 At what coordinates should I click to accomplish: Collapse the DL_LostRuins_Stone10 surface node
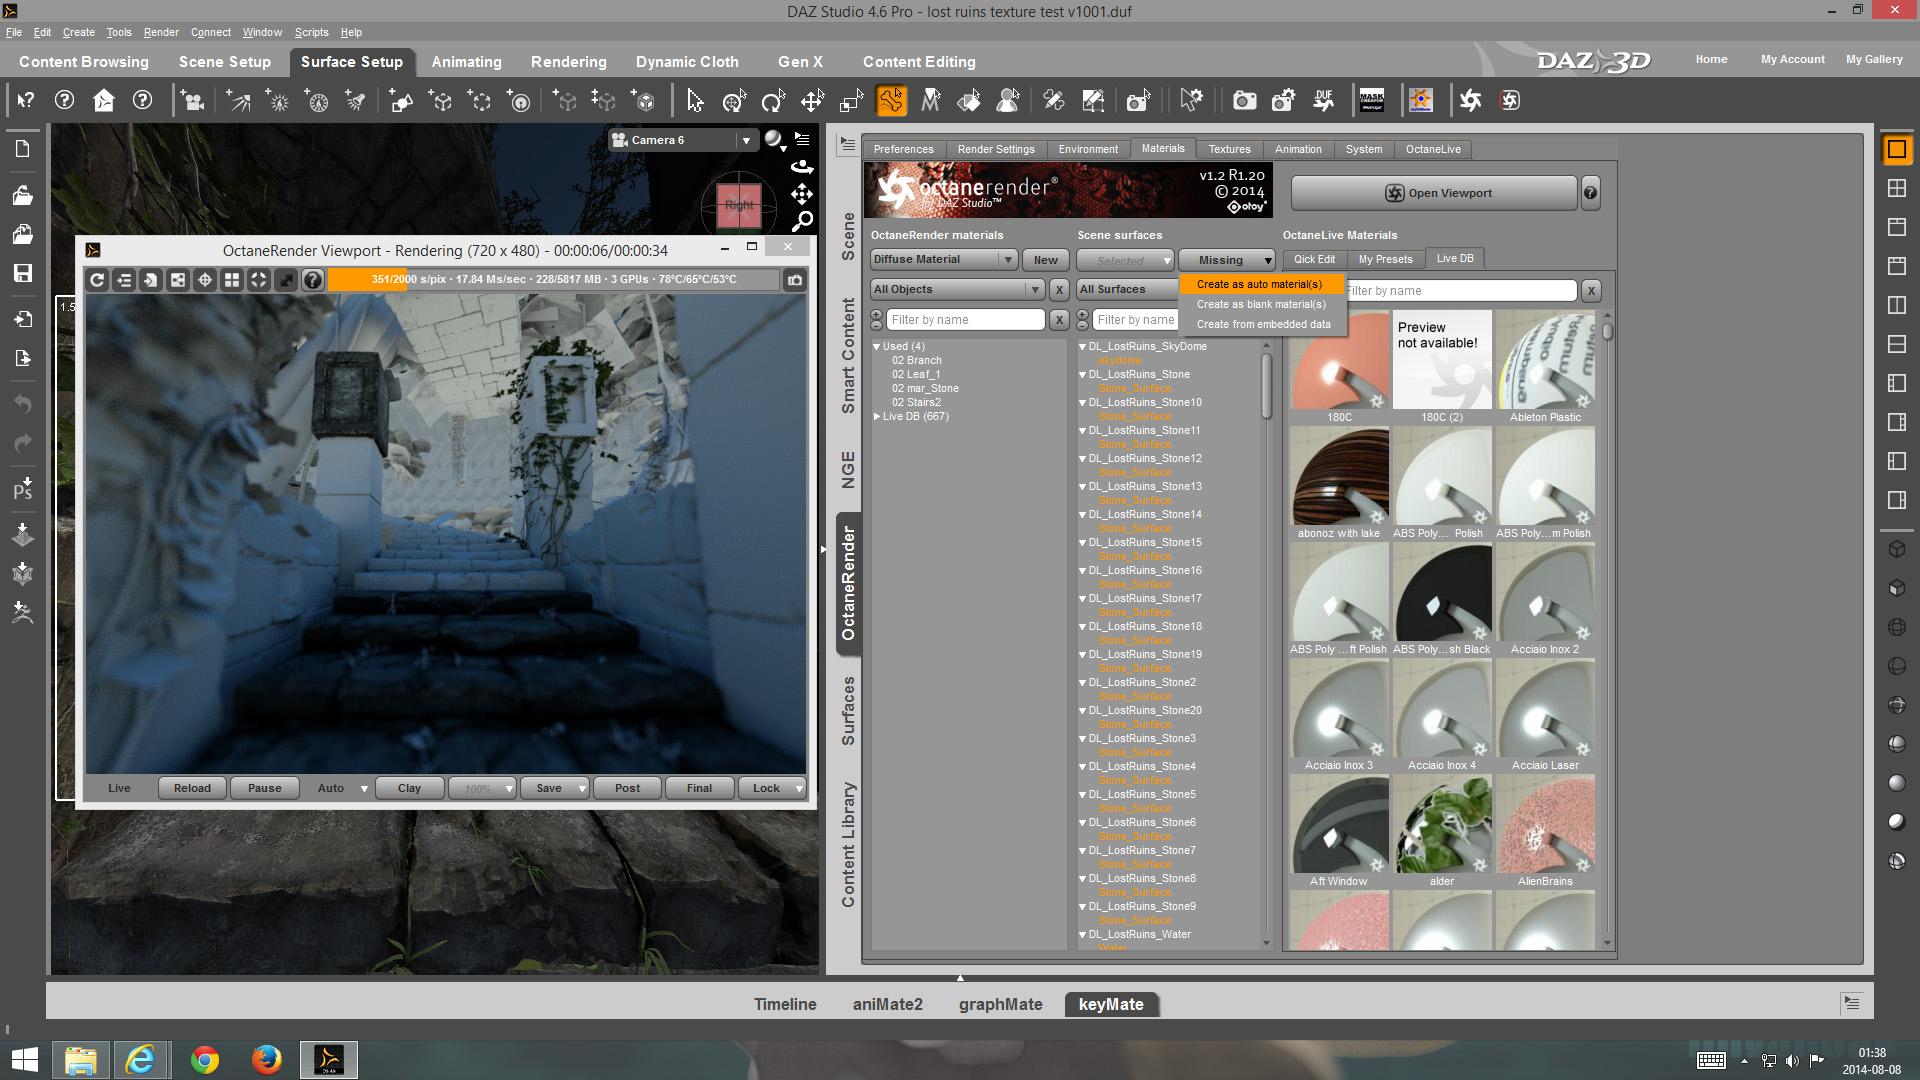click(x=1082, y=403)
